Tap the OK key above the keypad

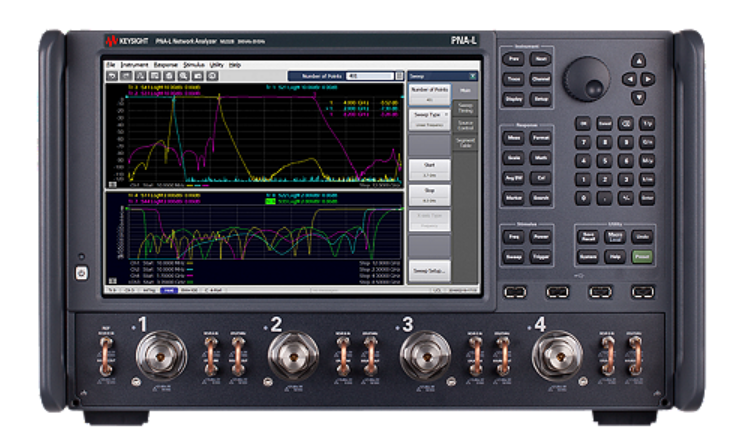[583, 123]
